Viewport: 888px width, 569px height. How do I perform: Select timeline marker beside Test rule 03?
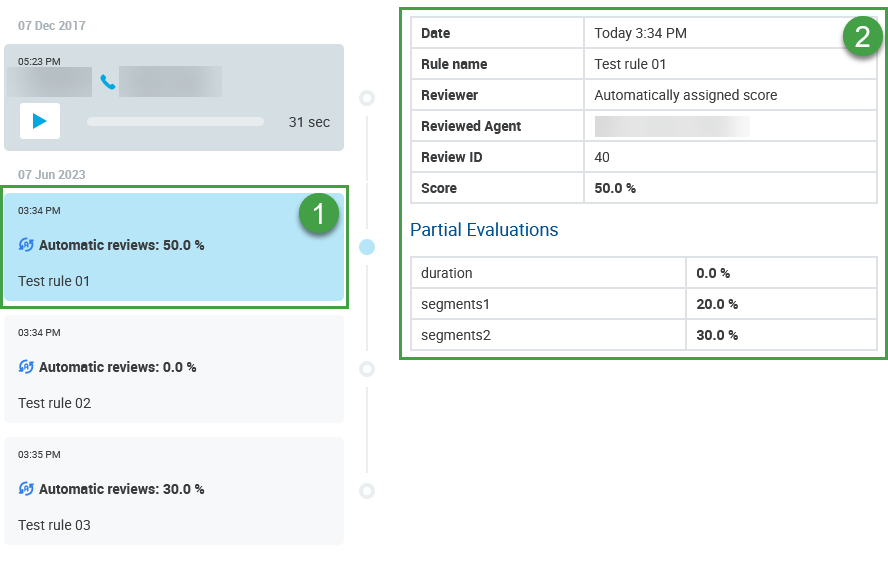[x=367, y=491]
